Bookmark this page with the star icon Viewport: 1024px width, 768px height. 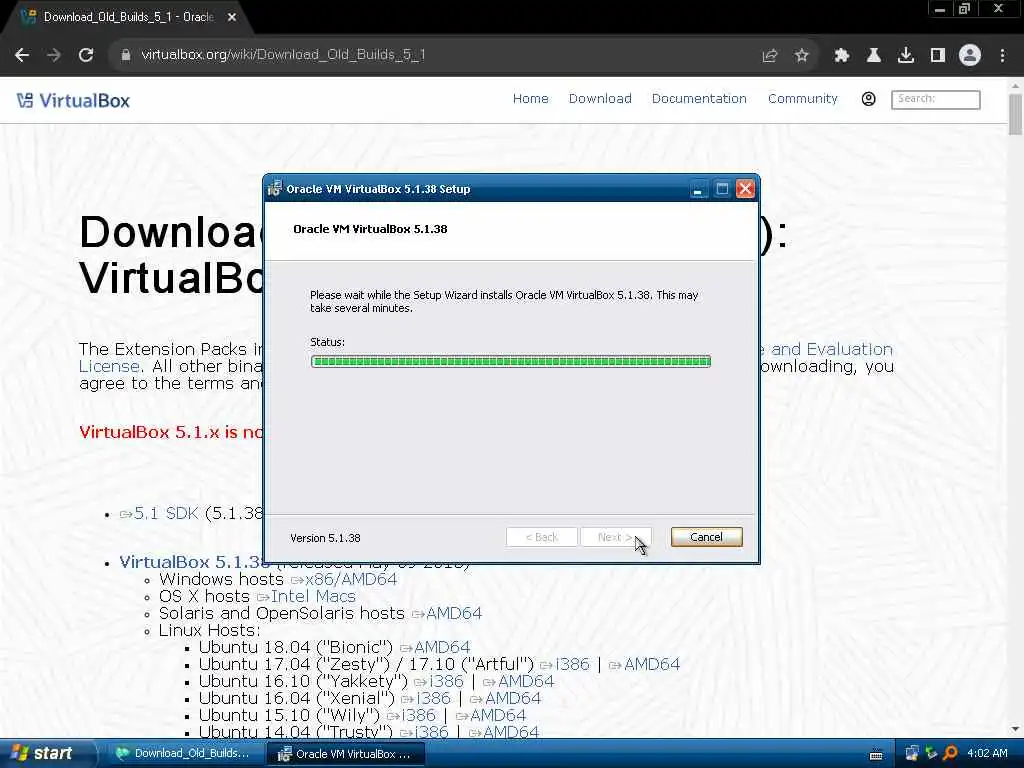point(802,56)
